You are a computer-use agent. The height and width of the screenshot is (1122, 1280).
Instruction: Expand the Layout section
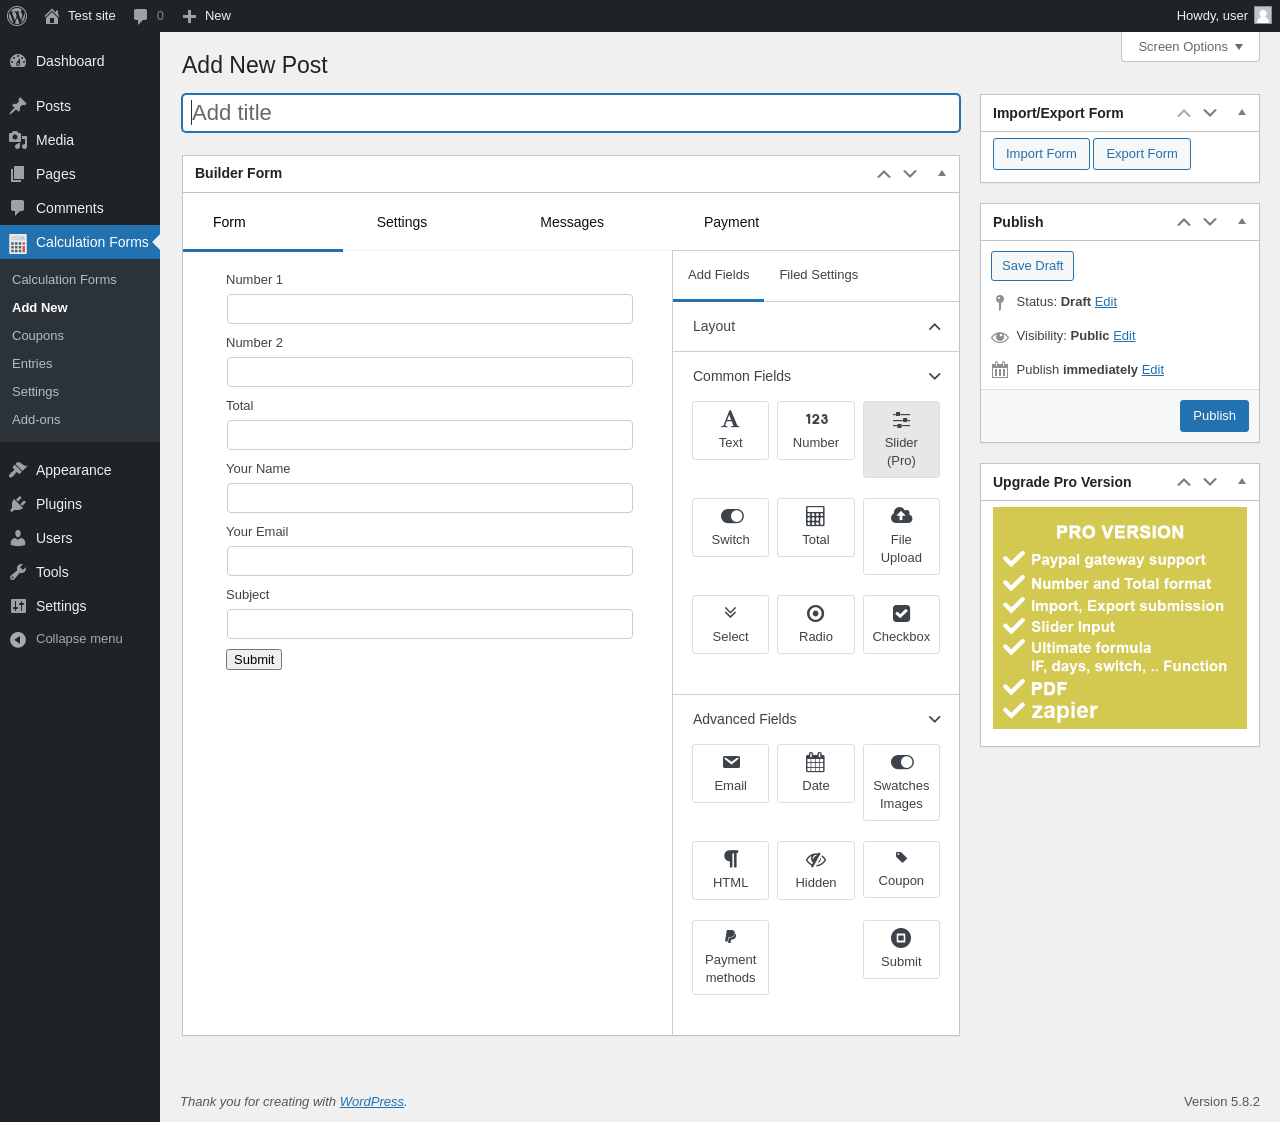click(x=816, y=327)
